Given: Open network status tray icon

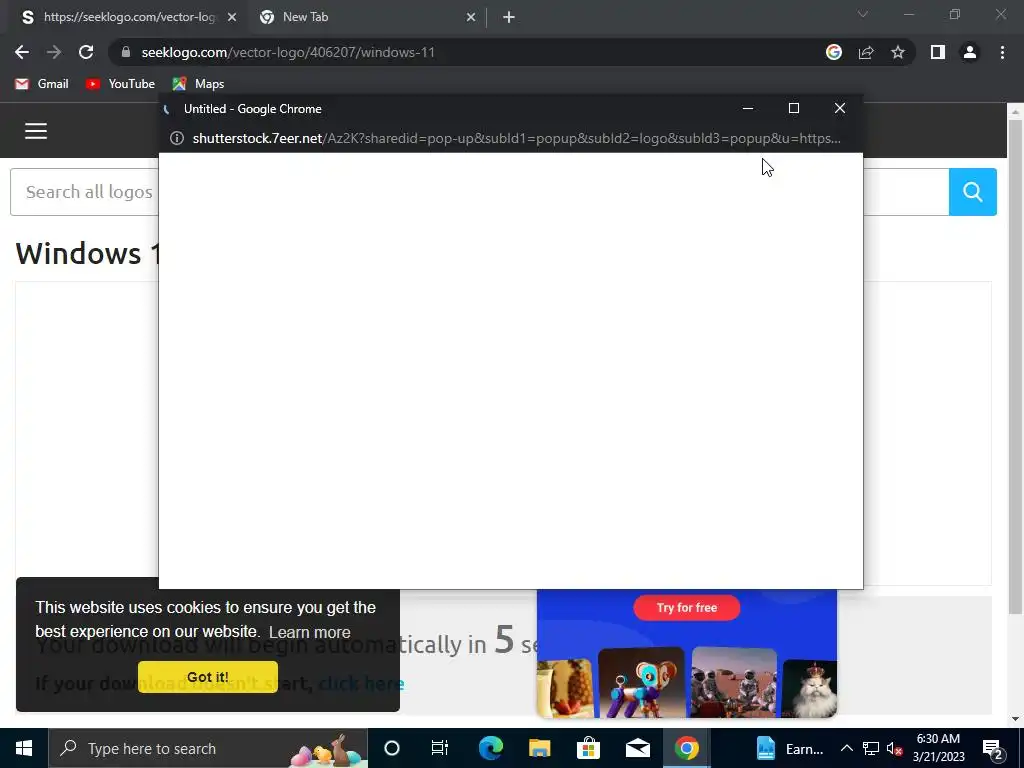Looking at the screenshot, I should click(871, 748).
